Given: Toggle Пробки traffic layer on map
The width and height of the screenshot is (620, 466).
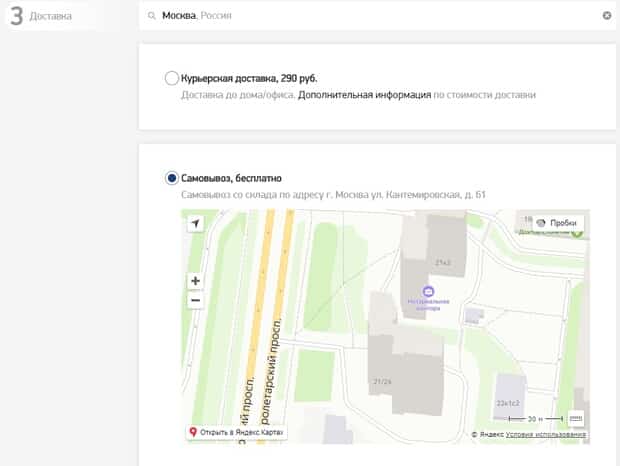Looking at the screenshot, I should [557, 223].
